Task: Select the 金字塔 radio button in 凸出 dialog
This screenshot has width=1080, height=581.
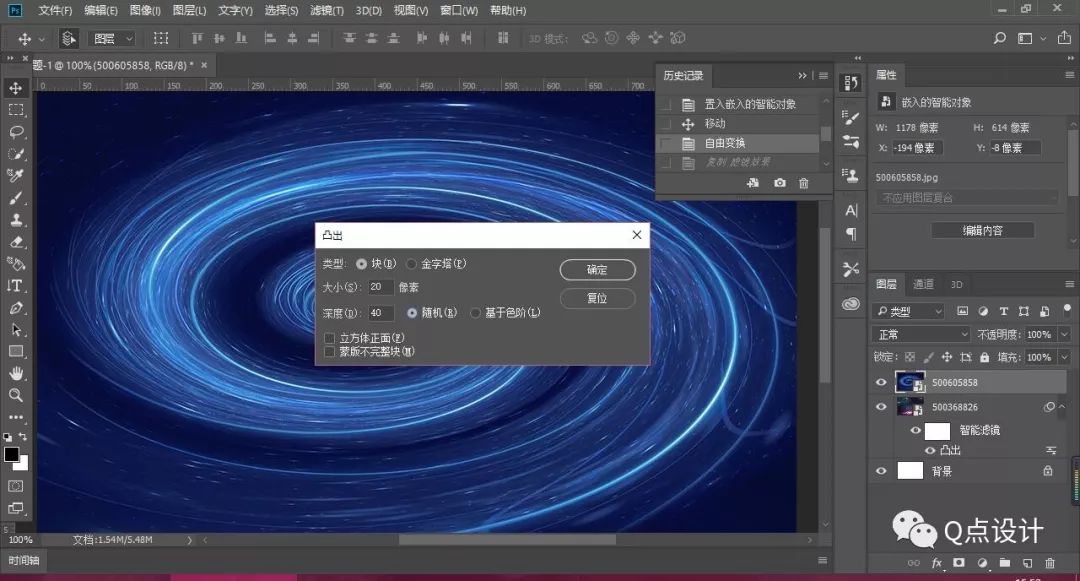Action: (412, 263)
